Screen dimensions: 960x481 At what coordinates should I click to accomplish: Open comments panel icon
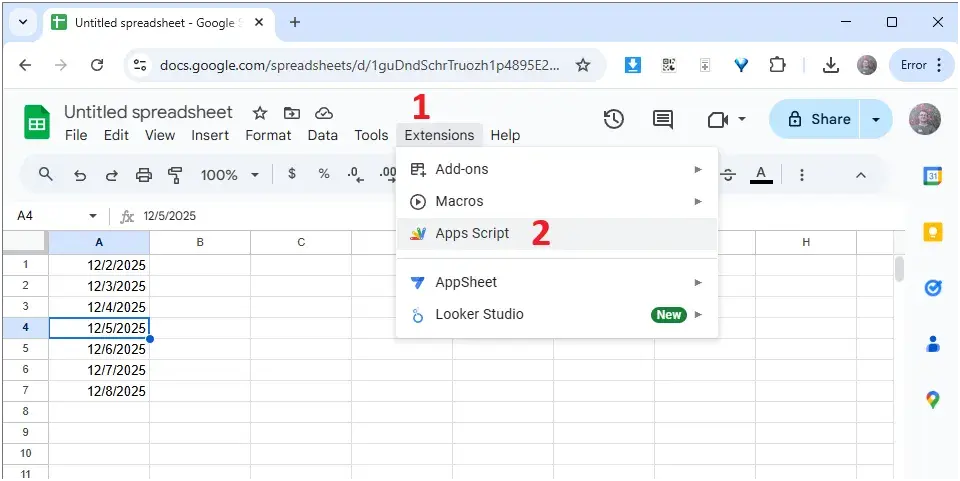click(x=662, y=120)
